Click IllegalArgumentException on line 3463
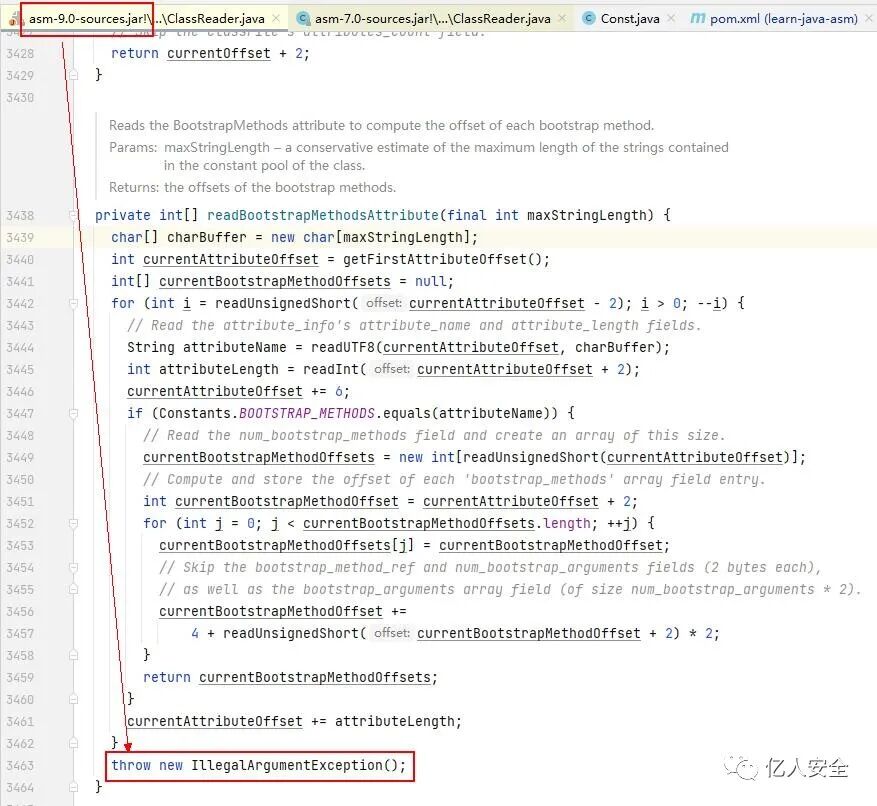 point(287,765)
